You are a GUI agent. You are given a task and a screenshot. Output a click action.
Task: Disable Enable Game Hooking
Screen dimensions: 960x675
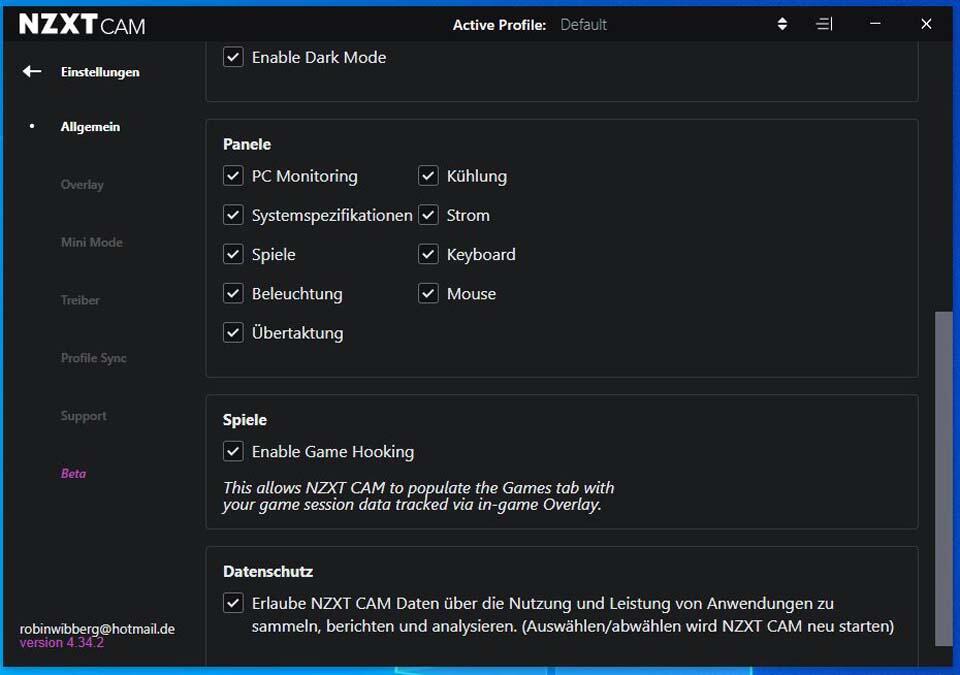tap(233, 451)
